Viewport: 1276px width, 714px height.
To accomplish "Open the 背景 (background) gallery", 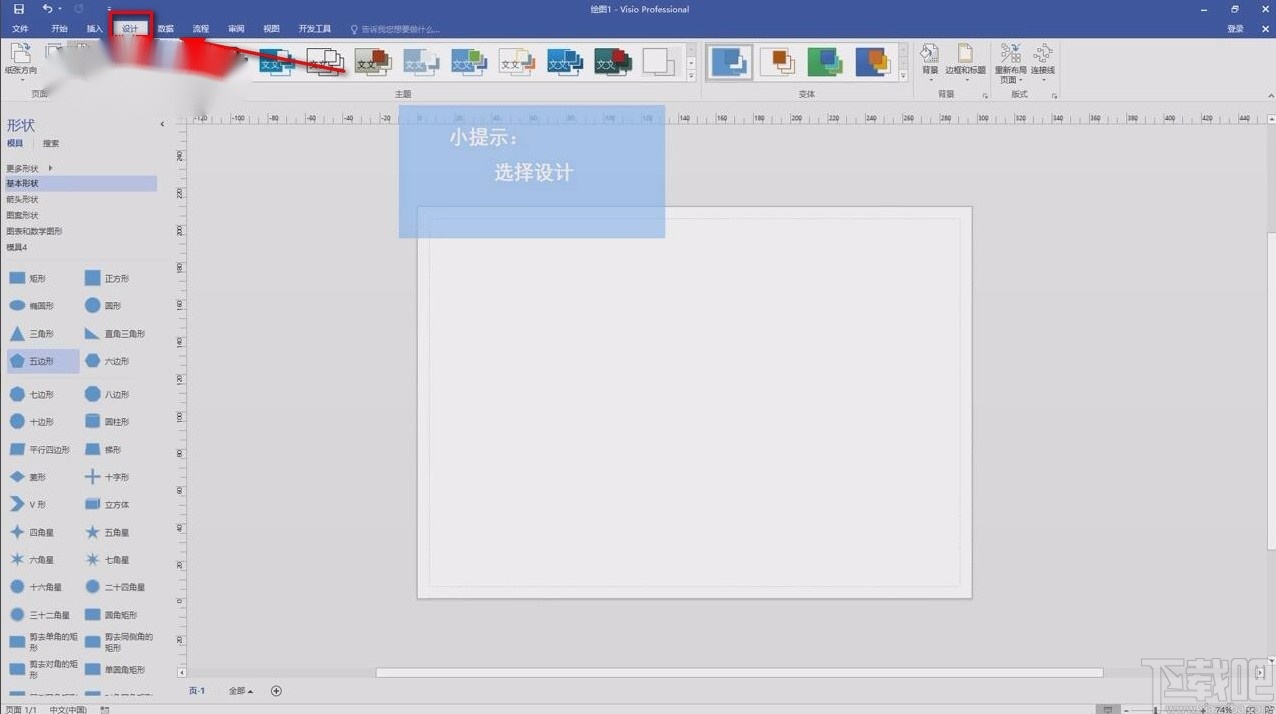I will 930,62.
